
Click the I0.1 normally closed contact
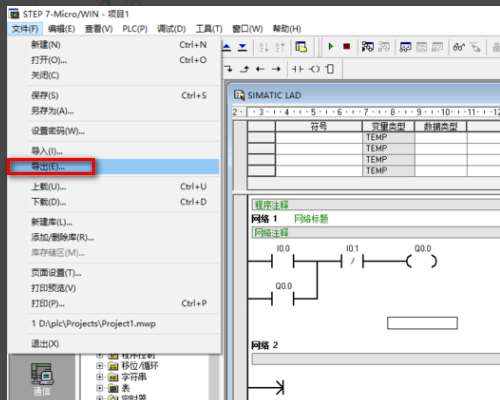click(352, 261)
